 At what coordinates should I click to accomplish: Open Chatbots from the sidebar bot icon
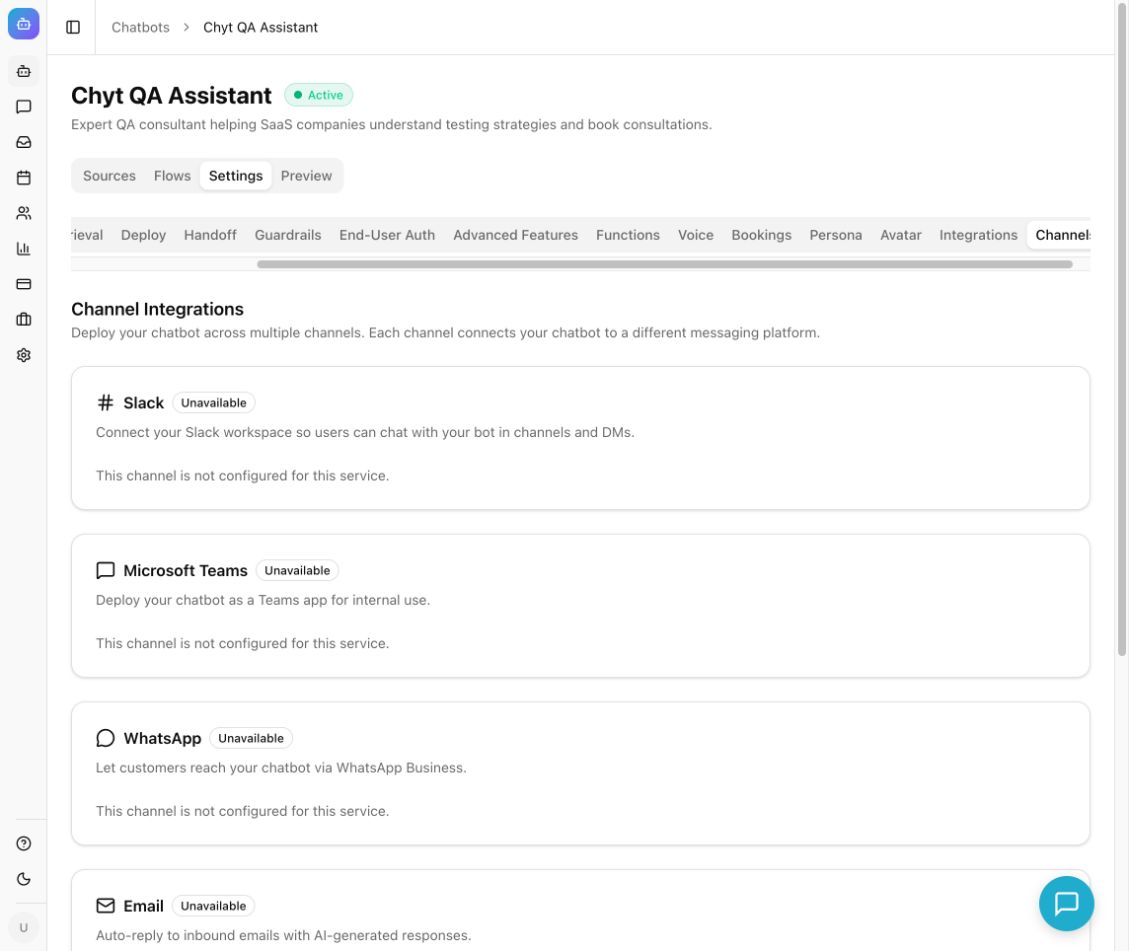point(24,71)
